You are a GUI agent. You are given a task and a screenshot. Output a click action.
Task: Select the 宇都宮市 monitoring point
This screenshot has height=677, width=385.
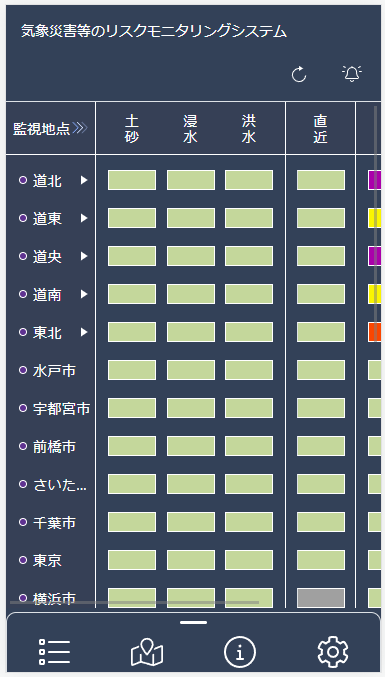[x=54, y=408]
